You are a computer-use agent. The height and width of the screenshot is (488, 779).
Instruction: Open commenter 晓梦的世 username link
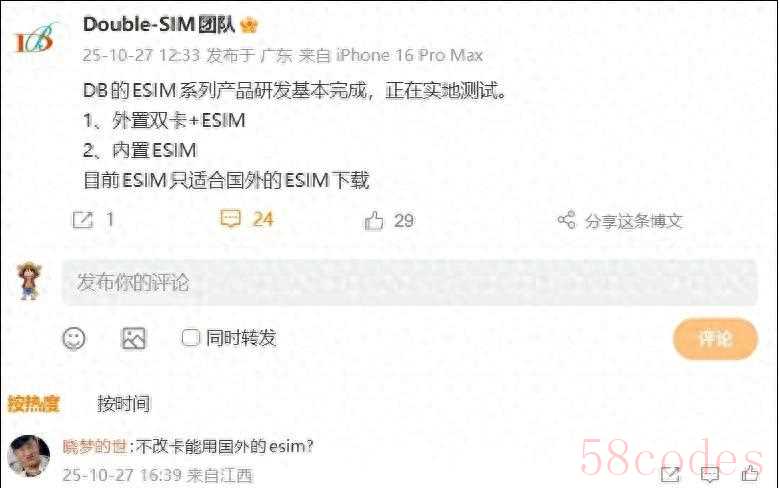pos(95,447)
